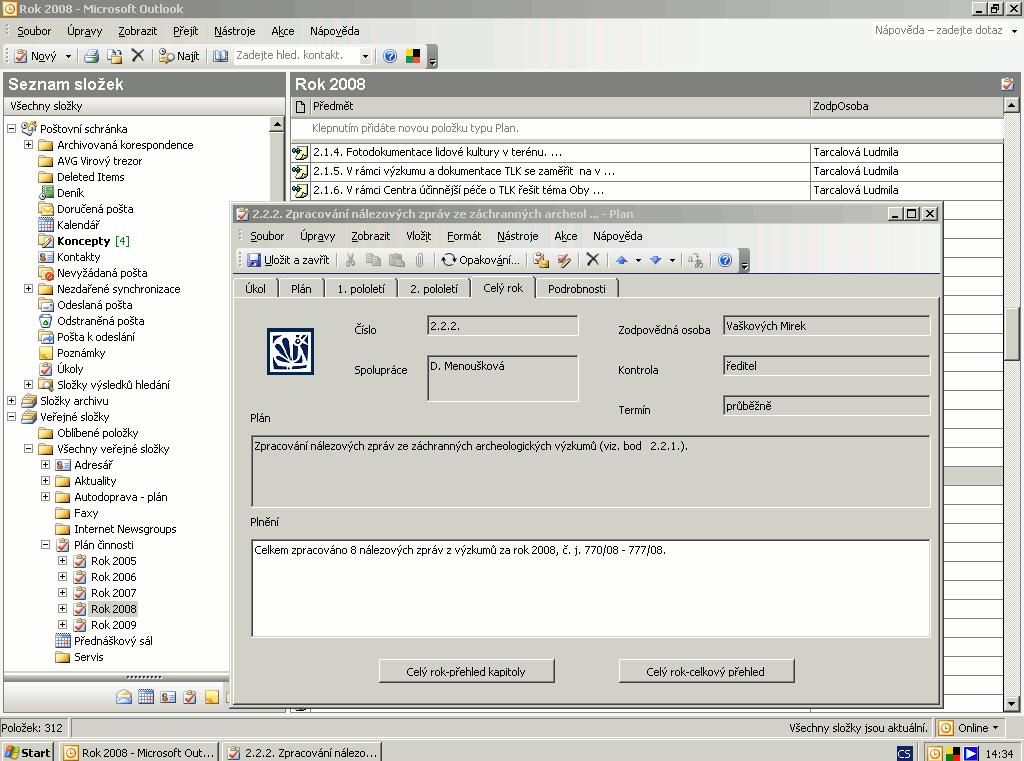Click the translate characters icon in Plan toolbar
Viewport: 1024px width, 761px height.
696,260
